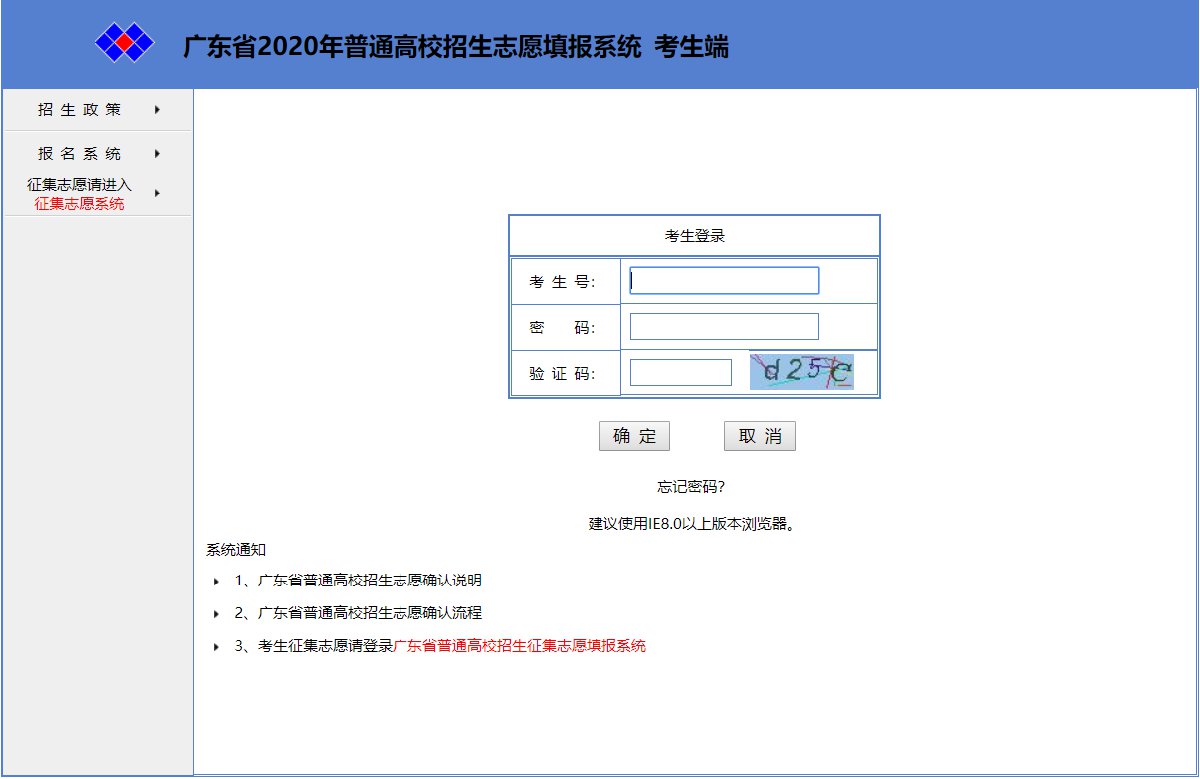Click the triangle bullet before notice 1
Screen dimensions: 1200x779
tap(216, 581)
